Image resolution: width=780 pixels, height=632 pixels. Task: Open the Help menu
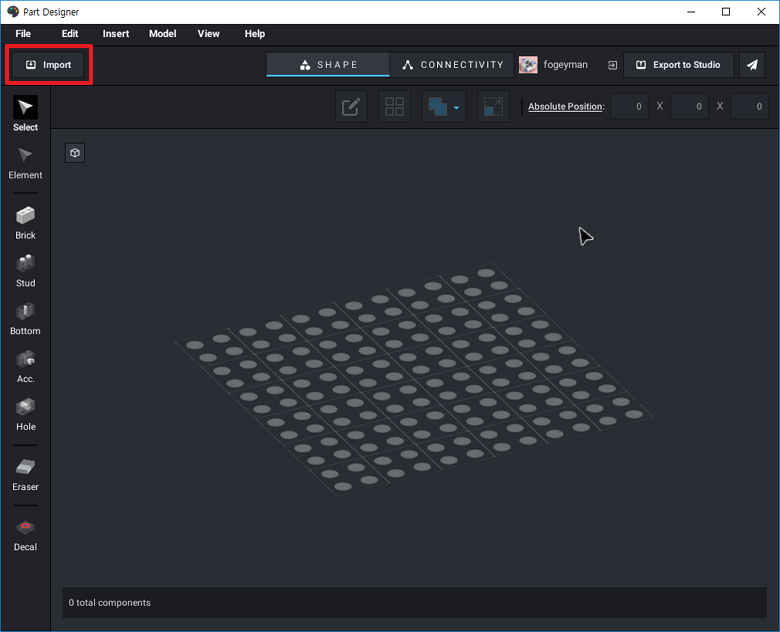(255, 34)
